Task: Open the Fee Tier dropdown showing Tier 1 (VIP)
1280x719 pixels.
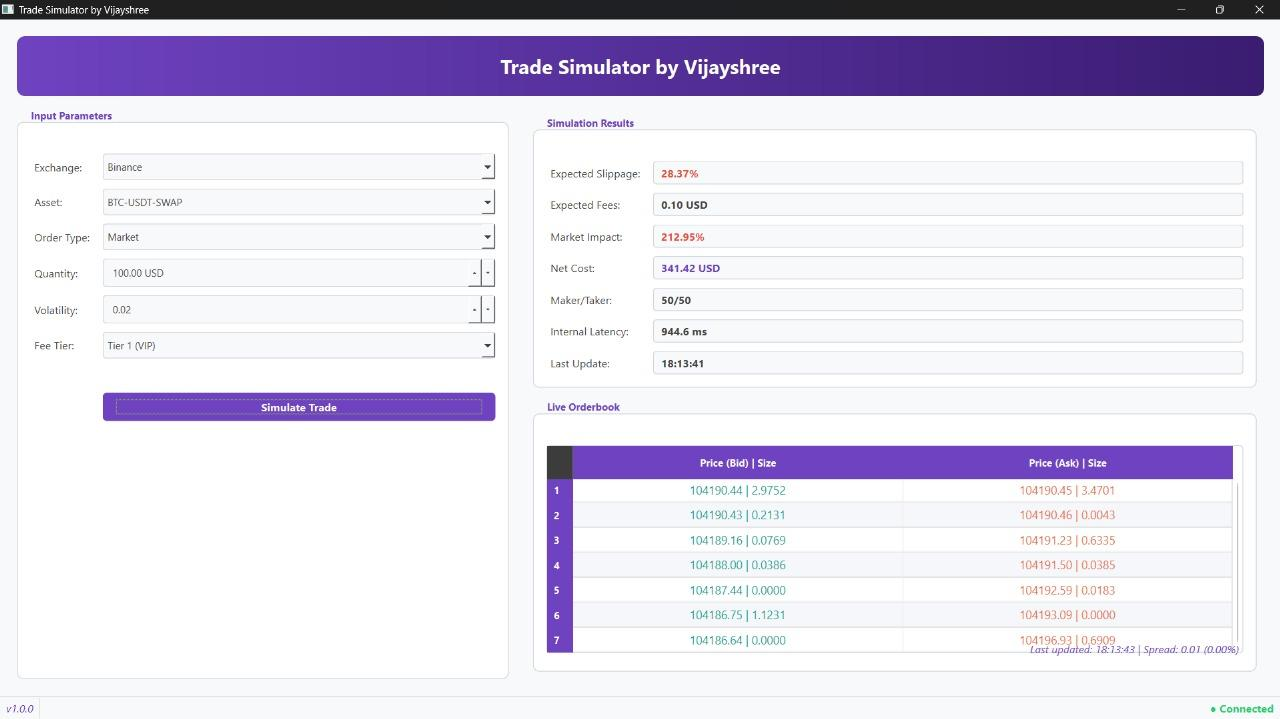Action: point(299,345)
